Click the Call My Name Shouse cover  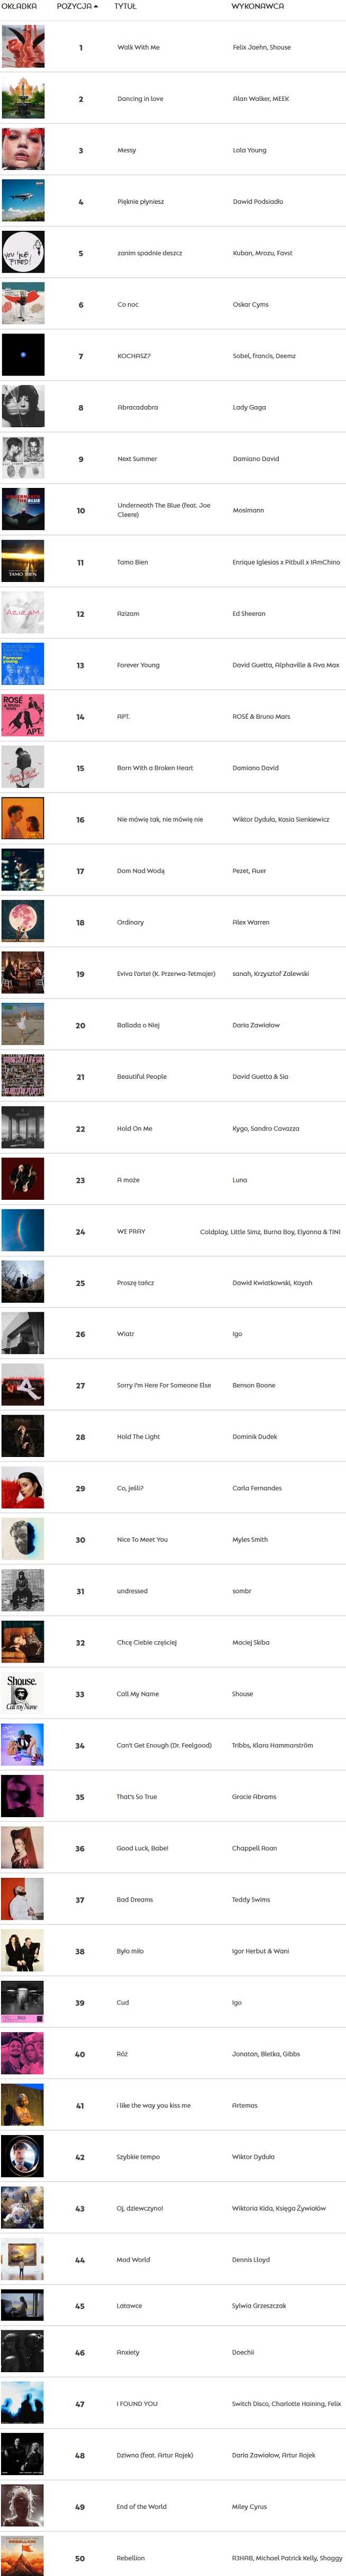click(23, 1694)
